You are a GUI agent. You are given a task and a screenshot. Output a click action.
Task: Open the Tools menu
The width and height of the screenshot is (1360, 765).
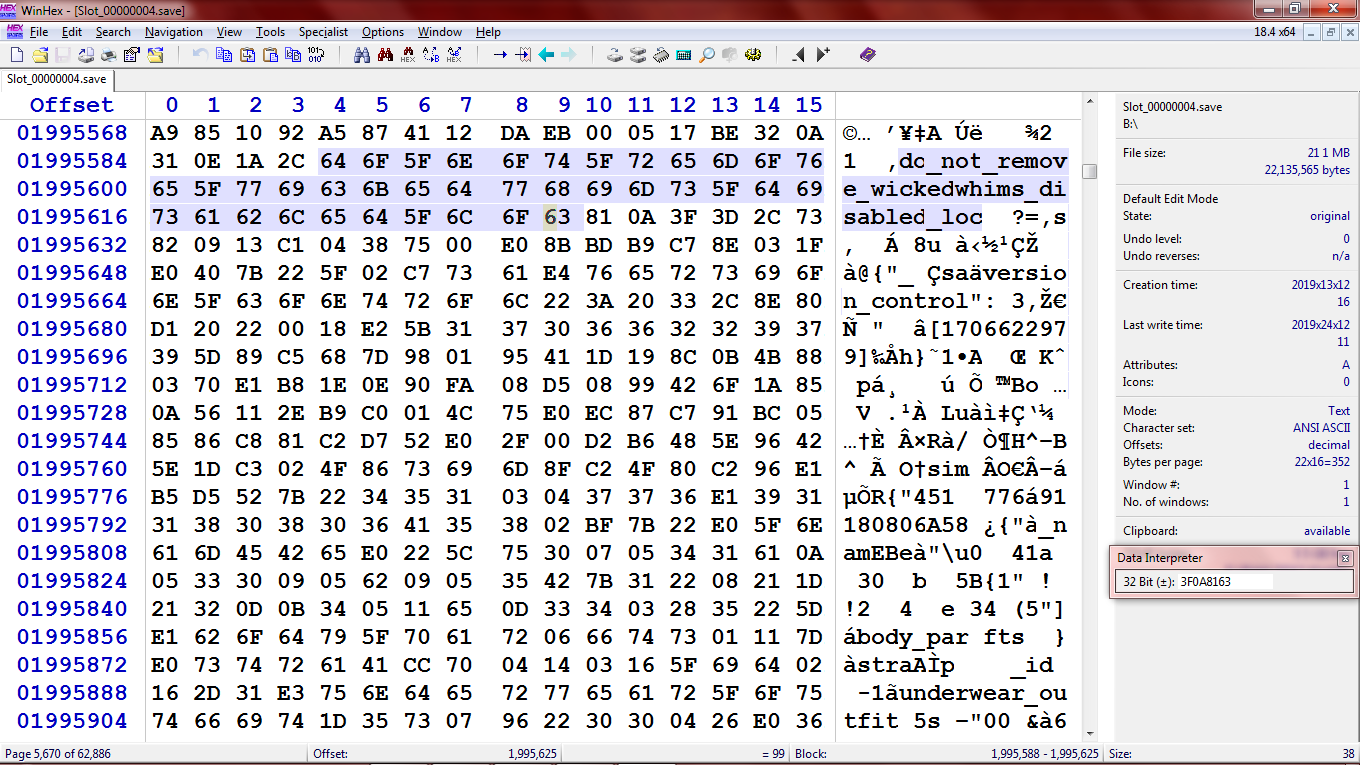270,32
